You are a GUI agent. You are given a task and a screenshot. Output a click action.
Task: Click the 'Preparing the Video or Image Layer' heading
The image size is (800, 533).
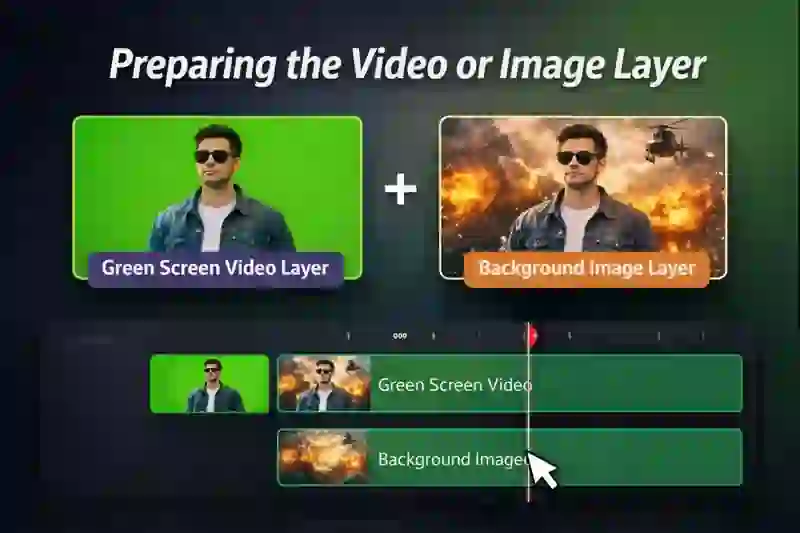coord(408,65)
